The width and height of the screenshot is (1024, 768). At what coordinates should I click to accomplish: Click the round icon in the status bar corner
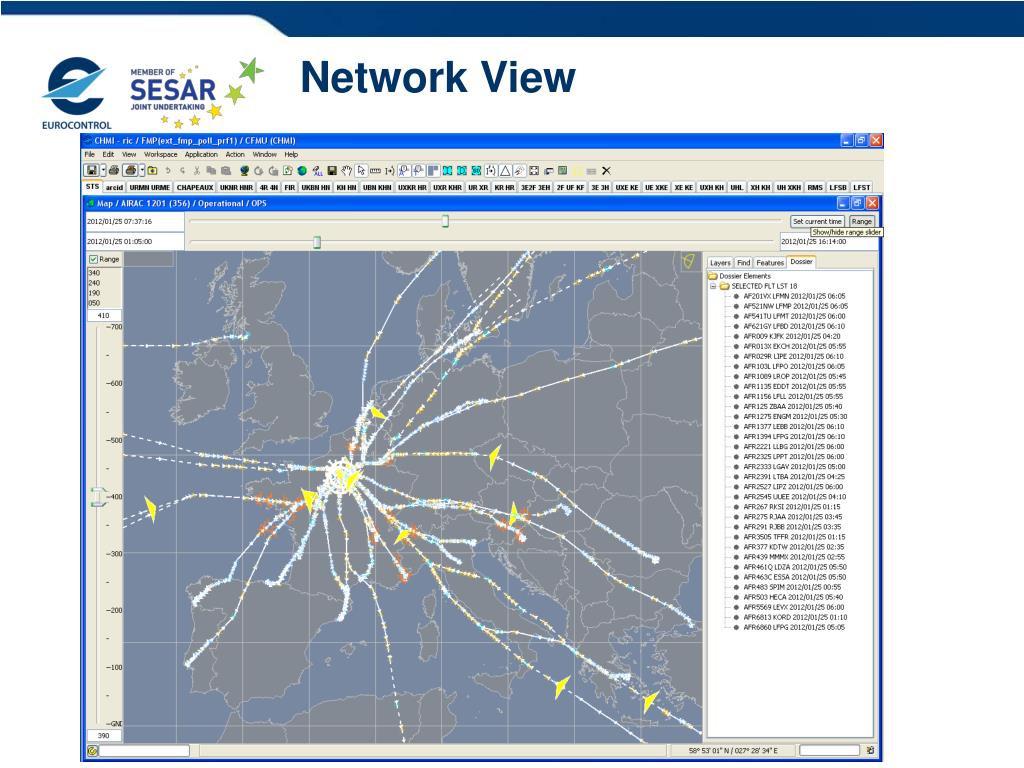[92, 751]
